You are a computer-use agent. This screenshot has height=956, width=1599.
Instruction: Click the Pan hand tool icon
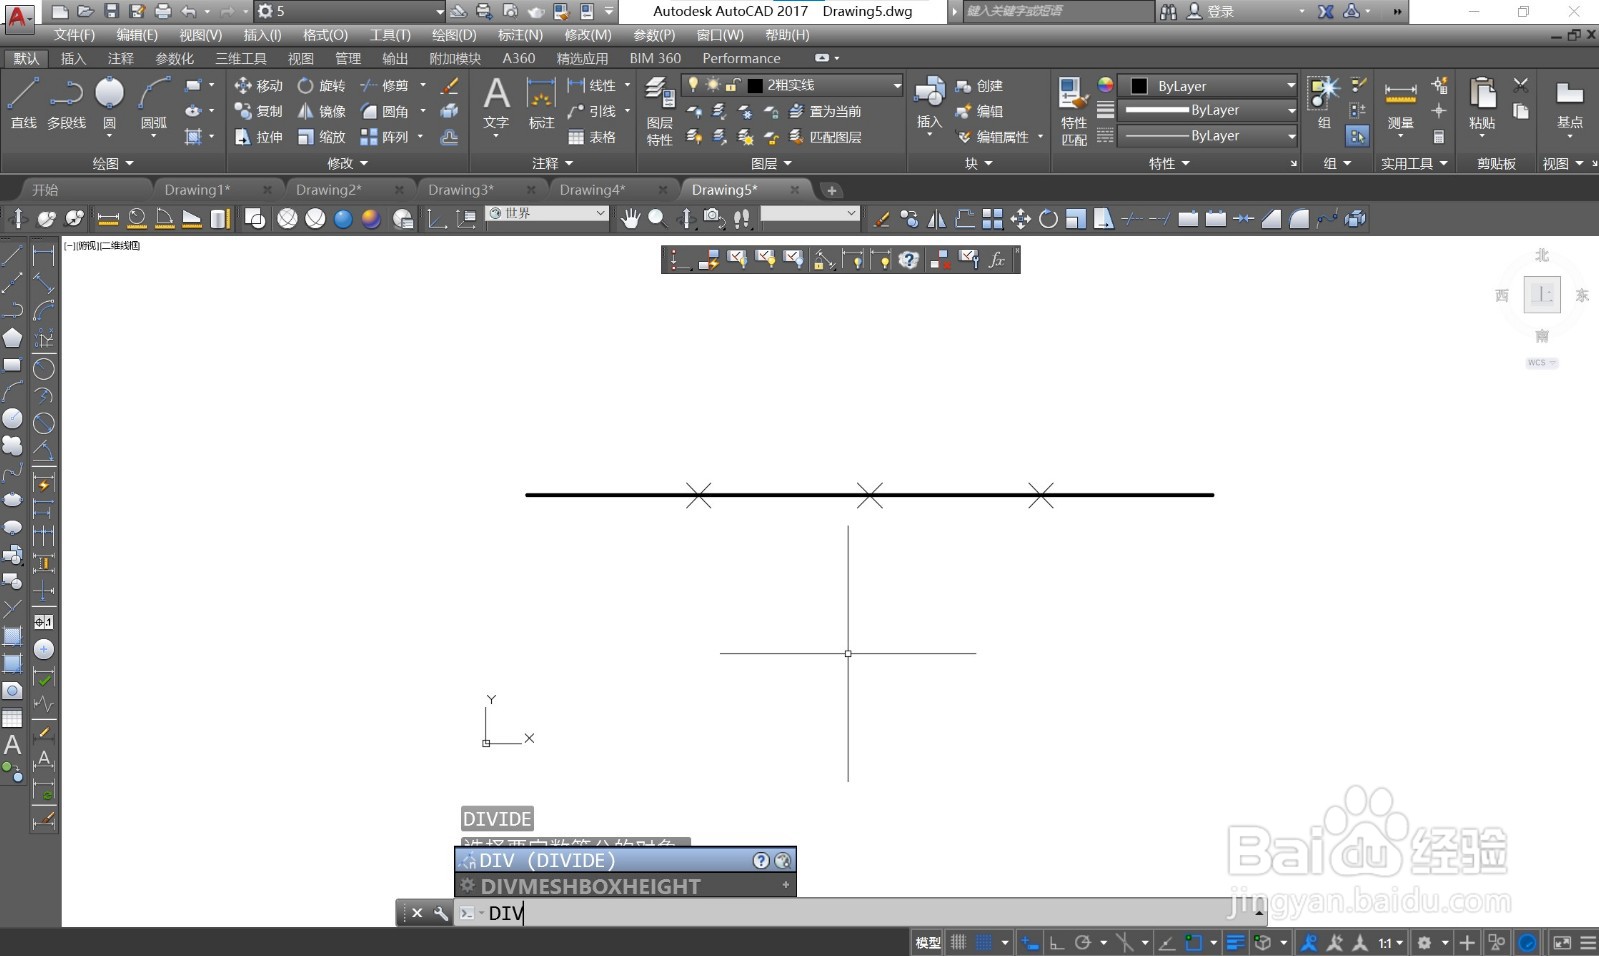[x=630, y=218]
